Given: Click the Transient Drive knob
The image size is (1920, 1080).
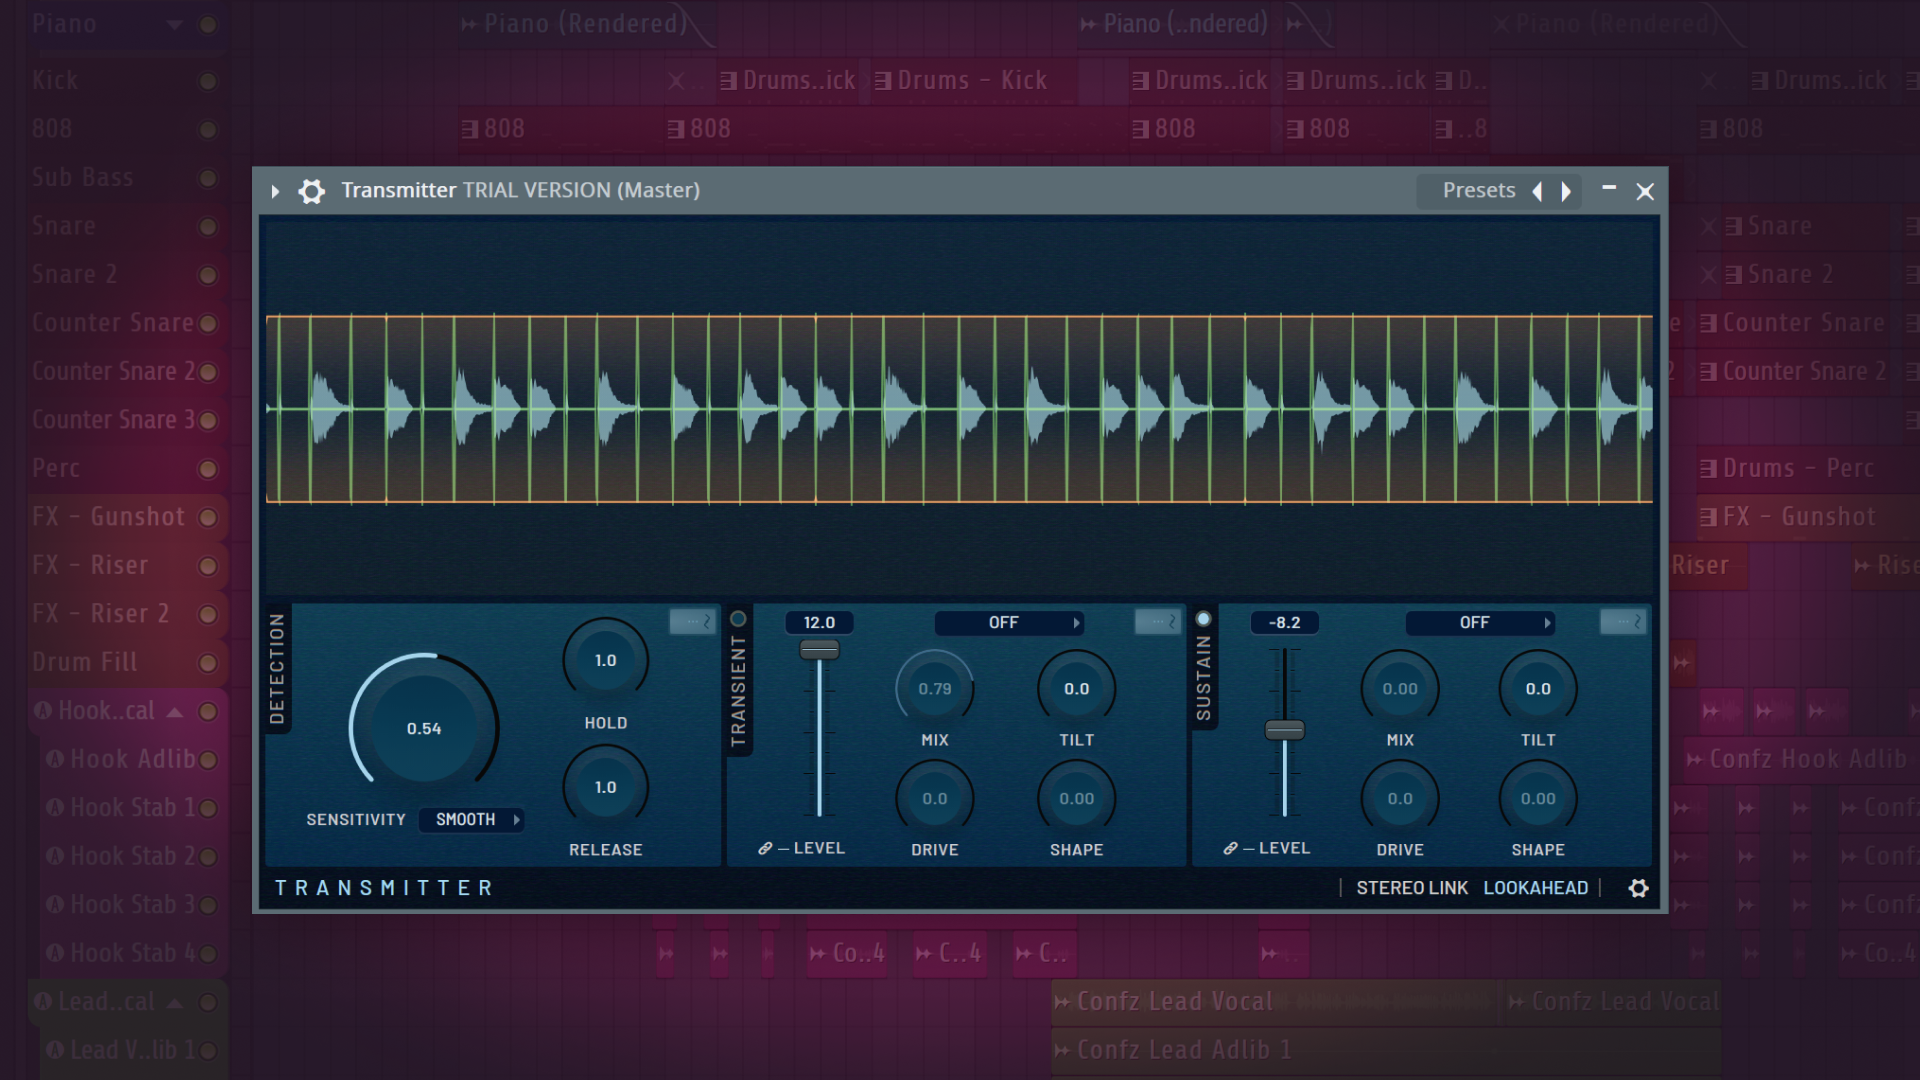Looking at the screenshot, I should 935,799.
